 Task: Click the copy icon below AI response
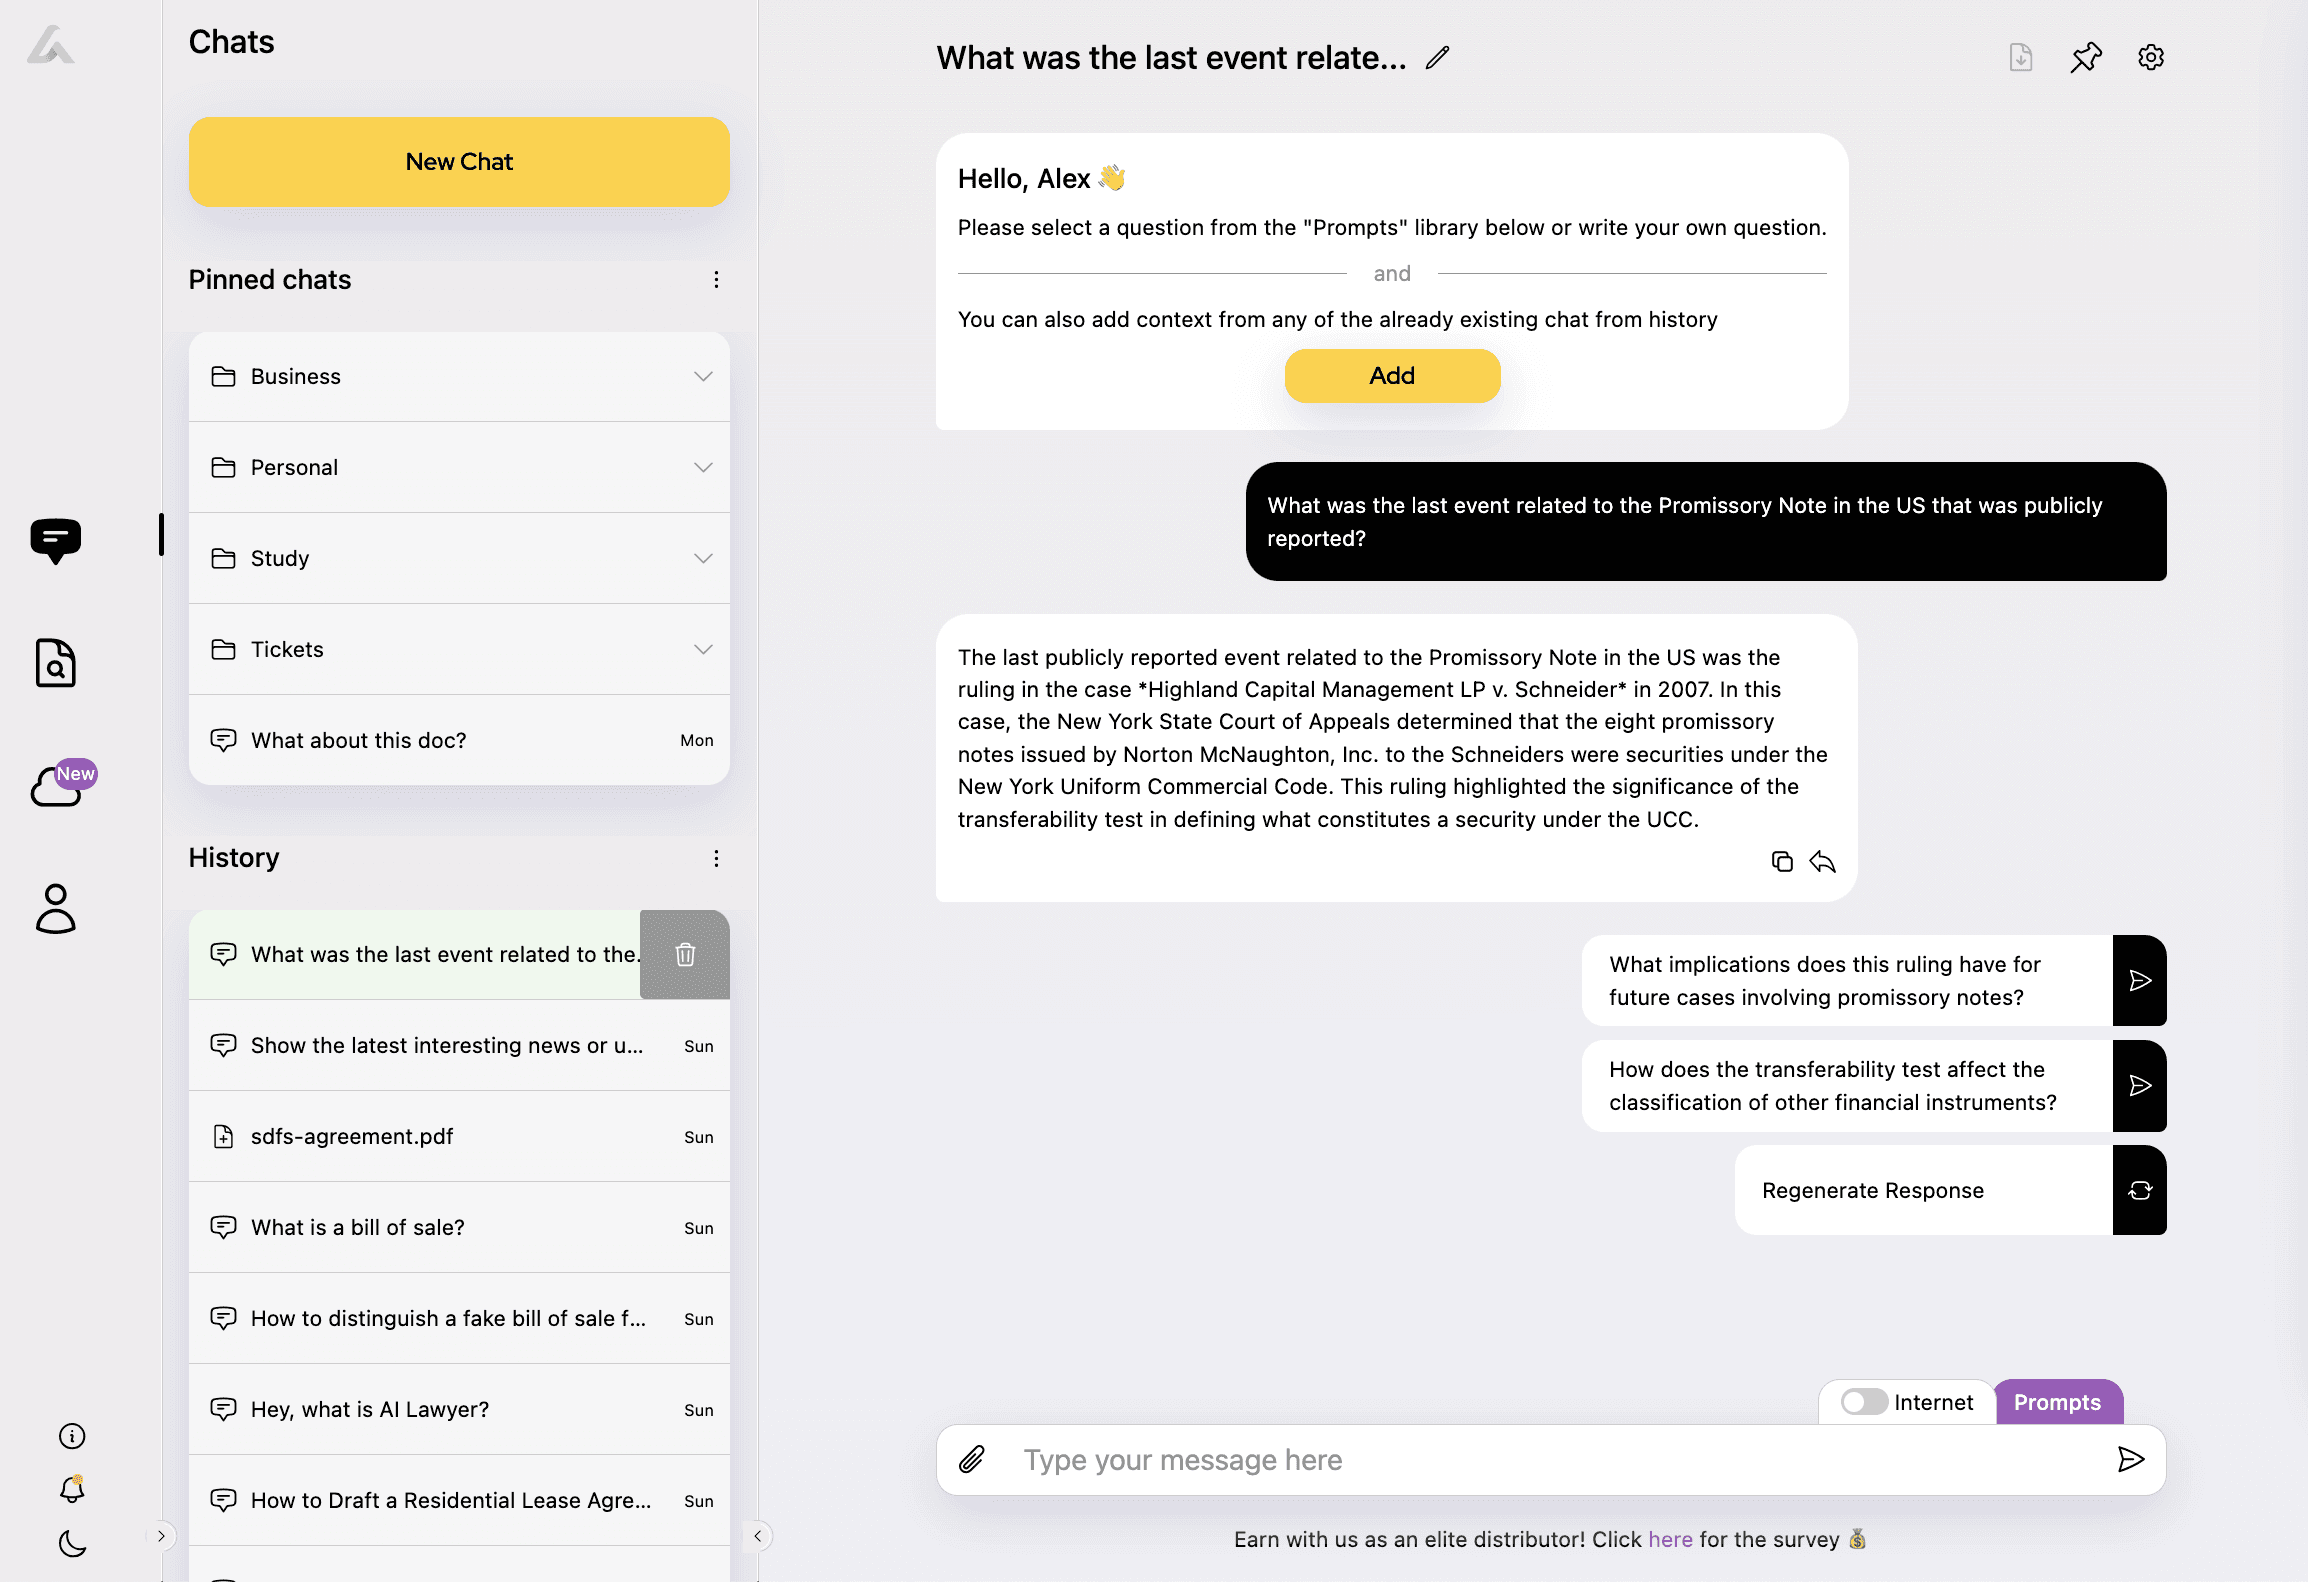point(1784,861)
